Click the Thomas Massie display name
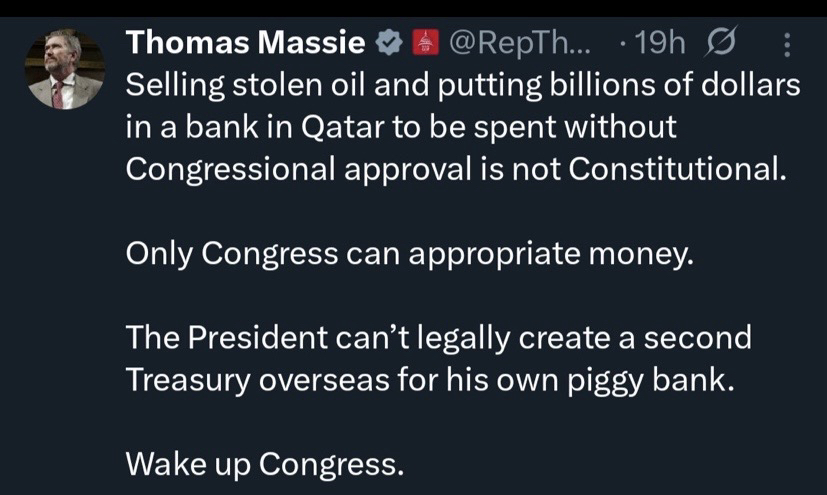The image size is (827, 495). 245,43
